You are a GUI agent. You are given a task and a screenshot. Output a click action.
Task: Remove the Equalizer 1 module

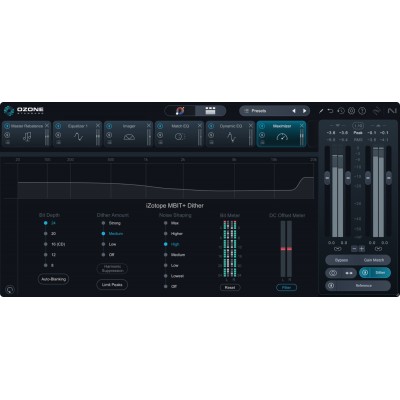point(98,126)
